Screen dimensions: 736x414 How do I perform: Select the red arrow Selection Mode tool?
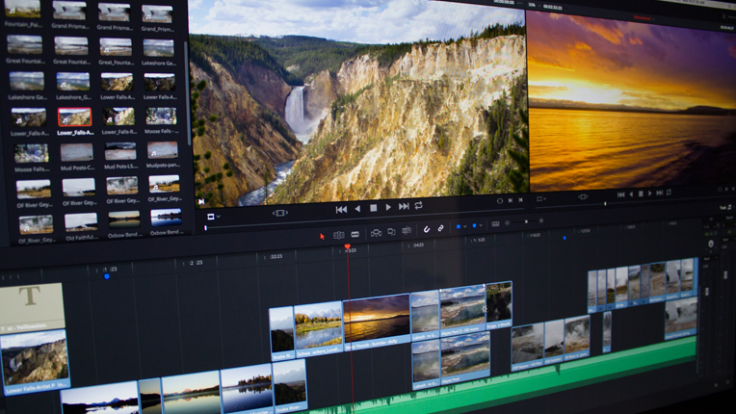coord(322,236)
